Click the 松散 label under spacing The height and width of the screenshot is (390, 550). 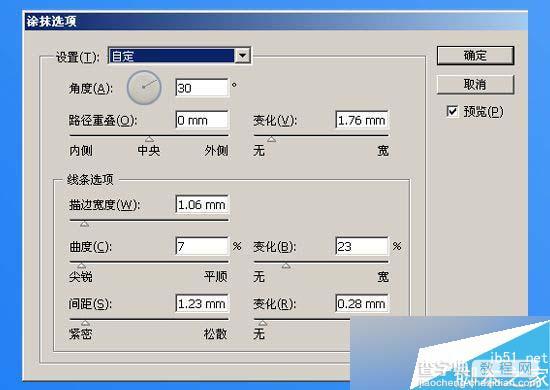point(216,334)
